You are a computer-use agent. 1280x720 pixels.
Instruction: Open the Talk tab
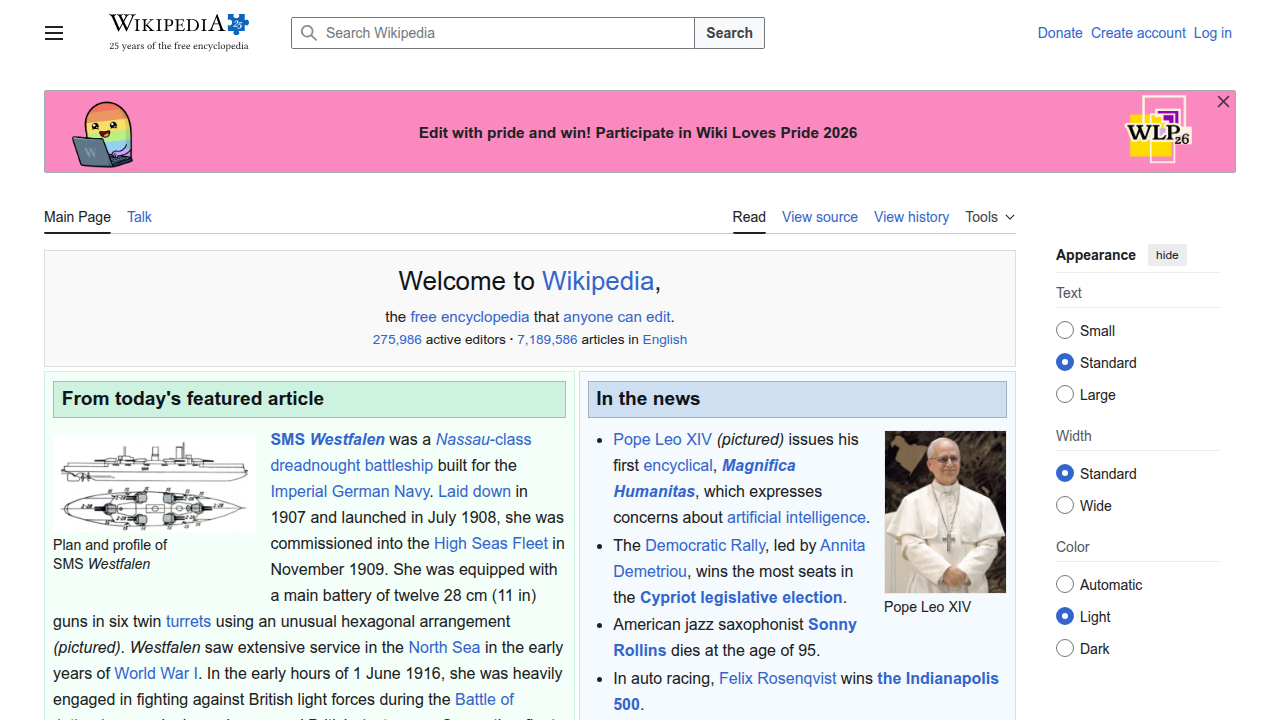pyautogui.click(x=139, y=217)
